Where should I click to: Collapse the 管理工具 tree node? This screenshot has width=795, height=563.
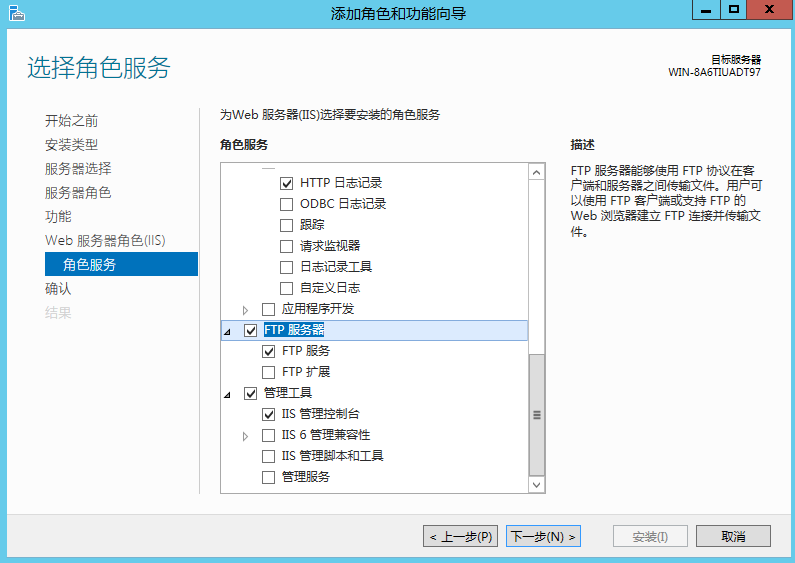click(x=227, y=394)
